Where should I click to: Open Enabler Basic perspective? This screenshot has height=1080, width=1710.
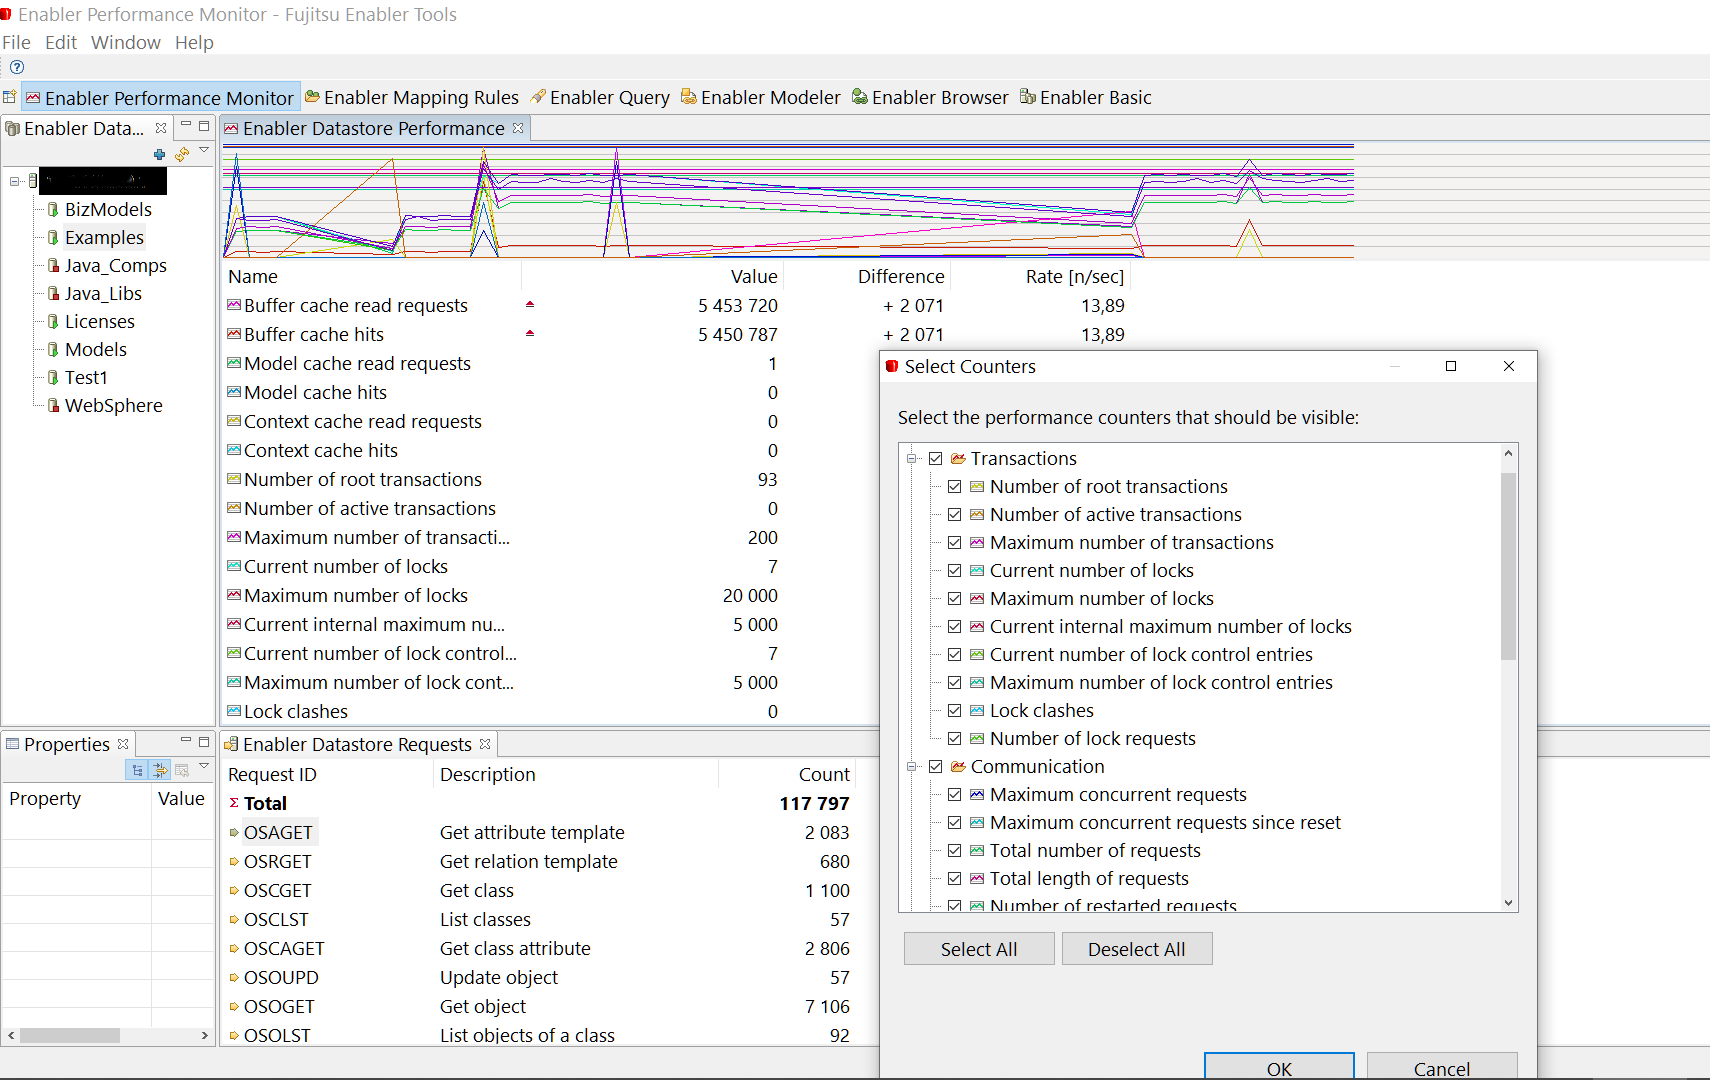click(1086, 97)
